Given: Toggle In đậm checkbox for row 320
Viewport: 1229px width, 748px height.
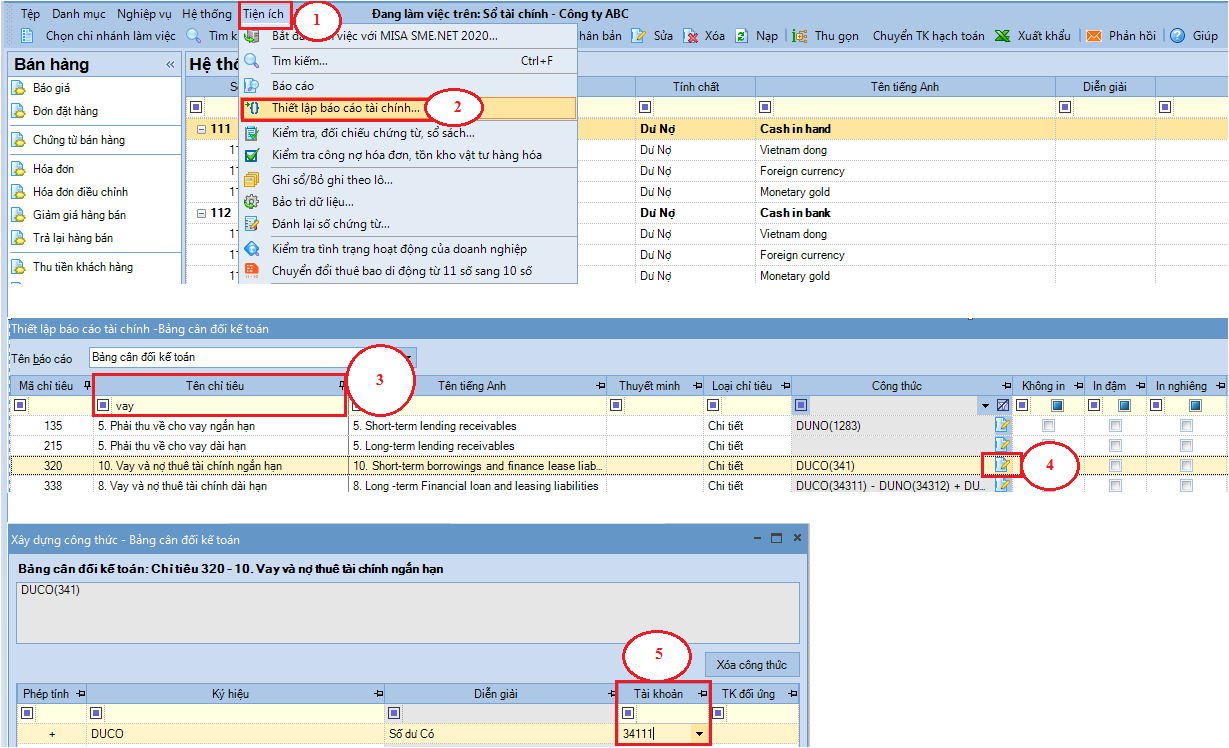Looking at the screenshot, I should (1115, 466).
